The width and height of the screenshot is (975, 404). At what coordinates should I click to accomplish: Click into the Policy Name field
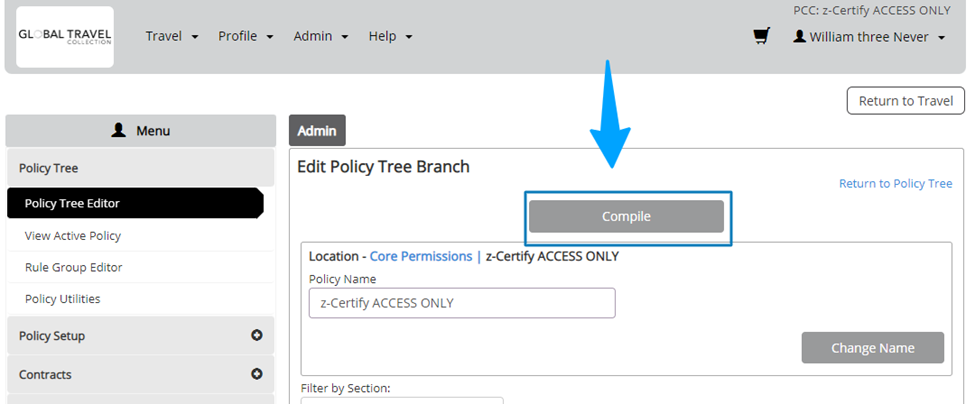tap(462, 303)
